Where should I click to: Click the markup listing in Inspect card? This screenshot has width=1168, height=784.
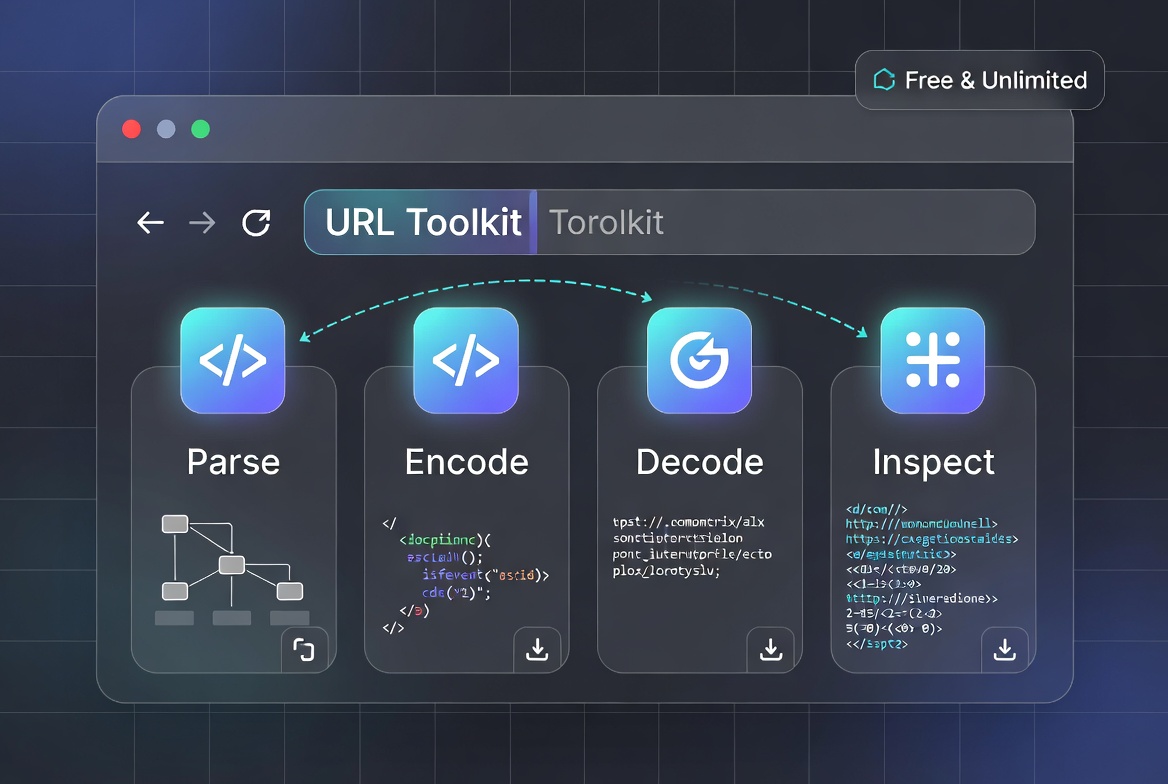(931, 577)
